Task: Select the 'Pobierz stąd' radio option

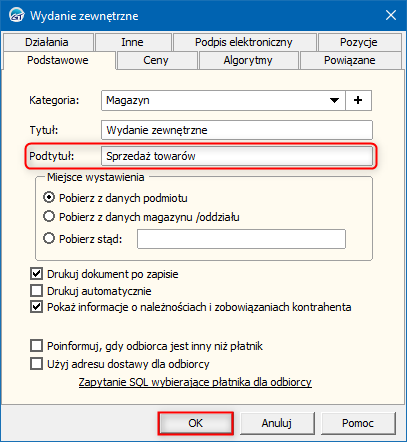Action: [x=49, y=238]
